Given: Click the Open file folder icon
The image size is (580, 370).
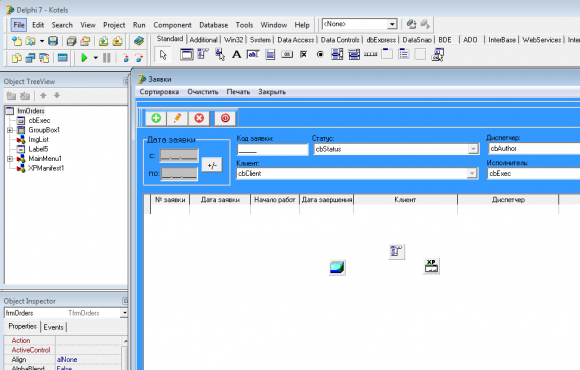Looking at the screenshot, I should pos(30,41).
